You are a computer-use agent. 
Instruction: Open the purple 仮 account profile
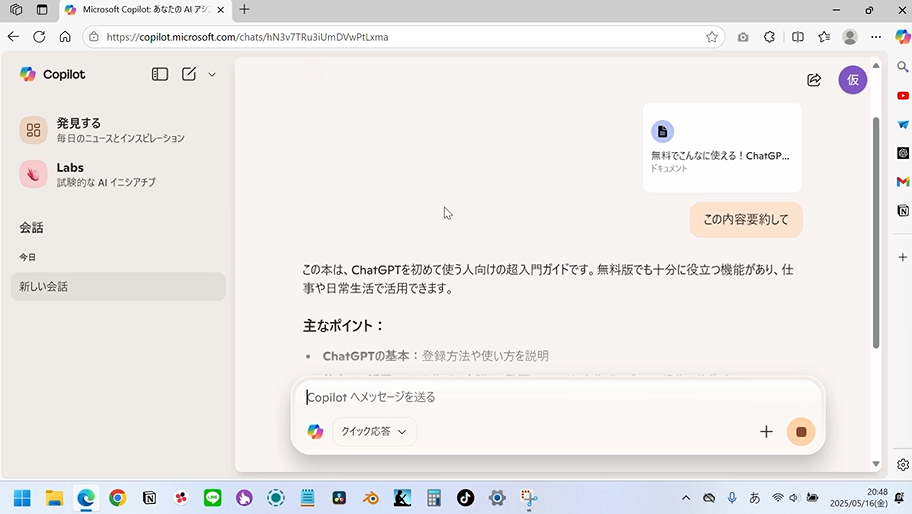coord(852,80)
